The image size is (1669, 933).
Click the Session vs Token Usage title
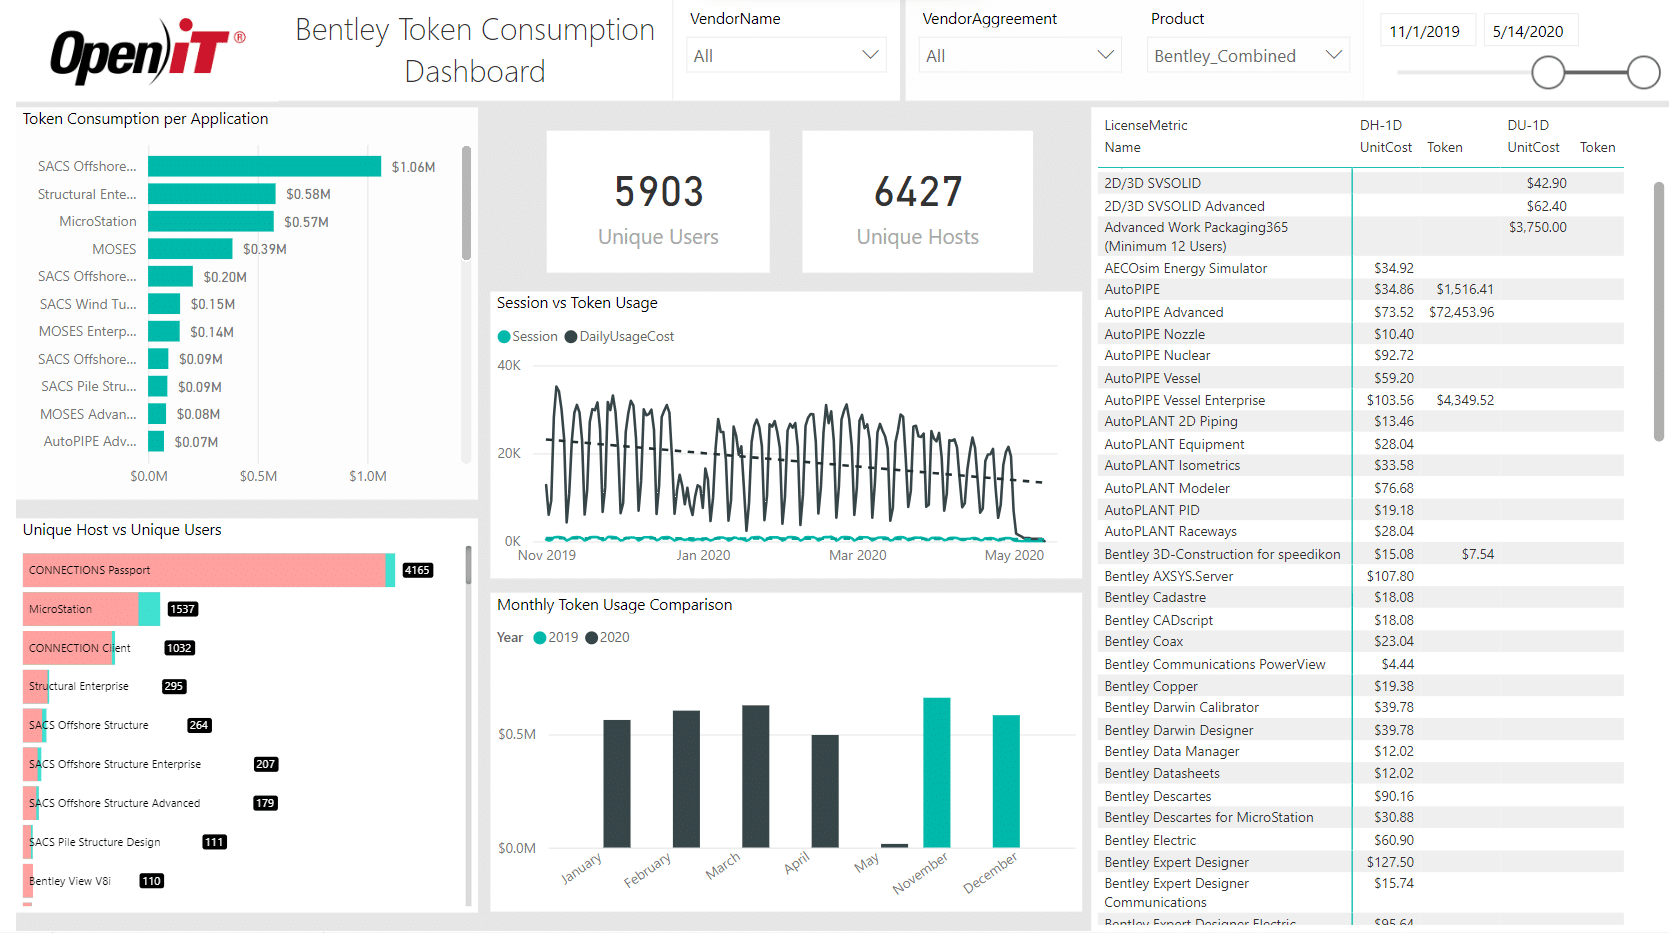pos(577,303)
